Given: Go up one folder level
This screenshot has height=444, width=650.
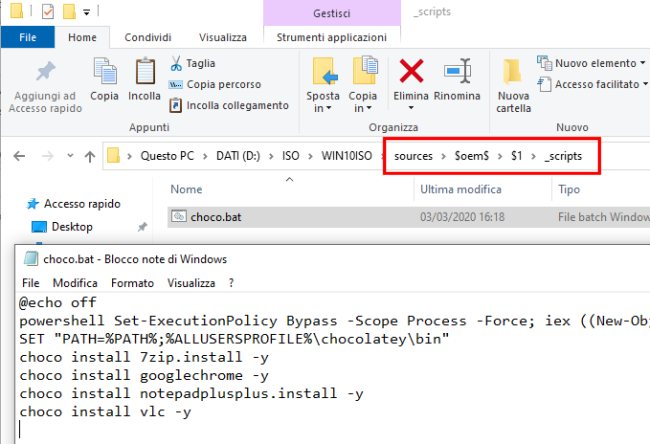Looking at the screenshot, I should (x=90, y=156).
